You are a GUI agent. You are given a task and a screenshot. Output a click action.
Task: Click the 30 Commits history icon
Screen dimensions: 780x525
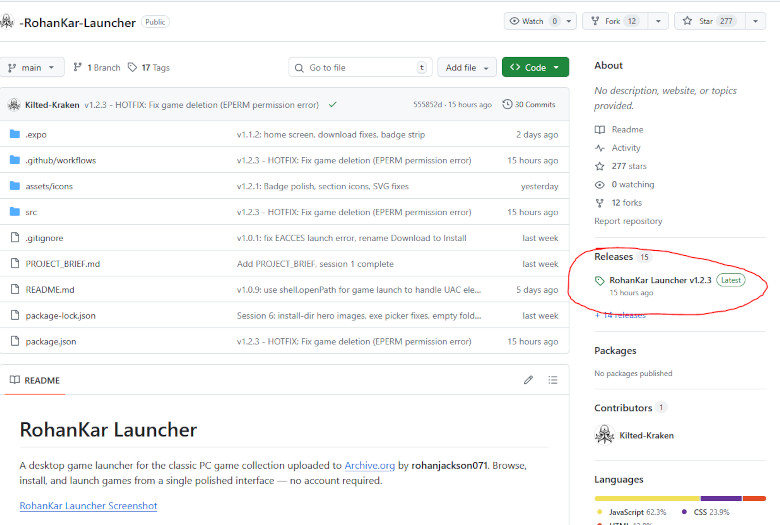508,104
